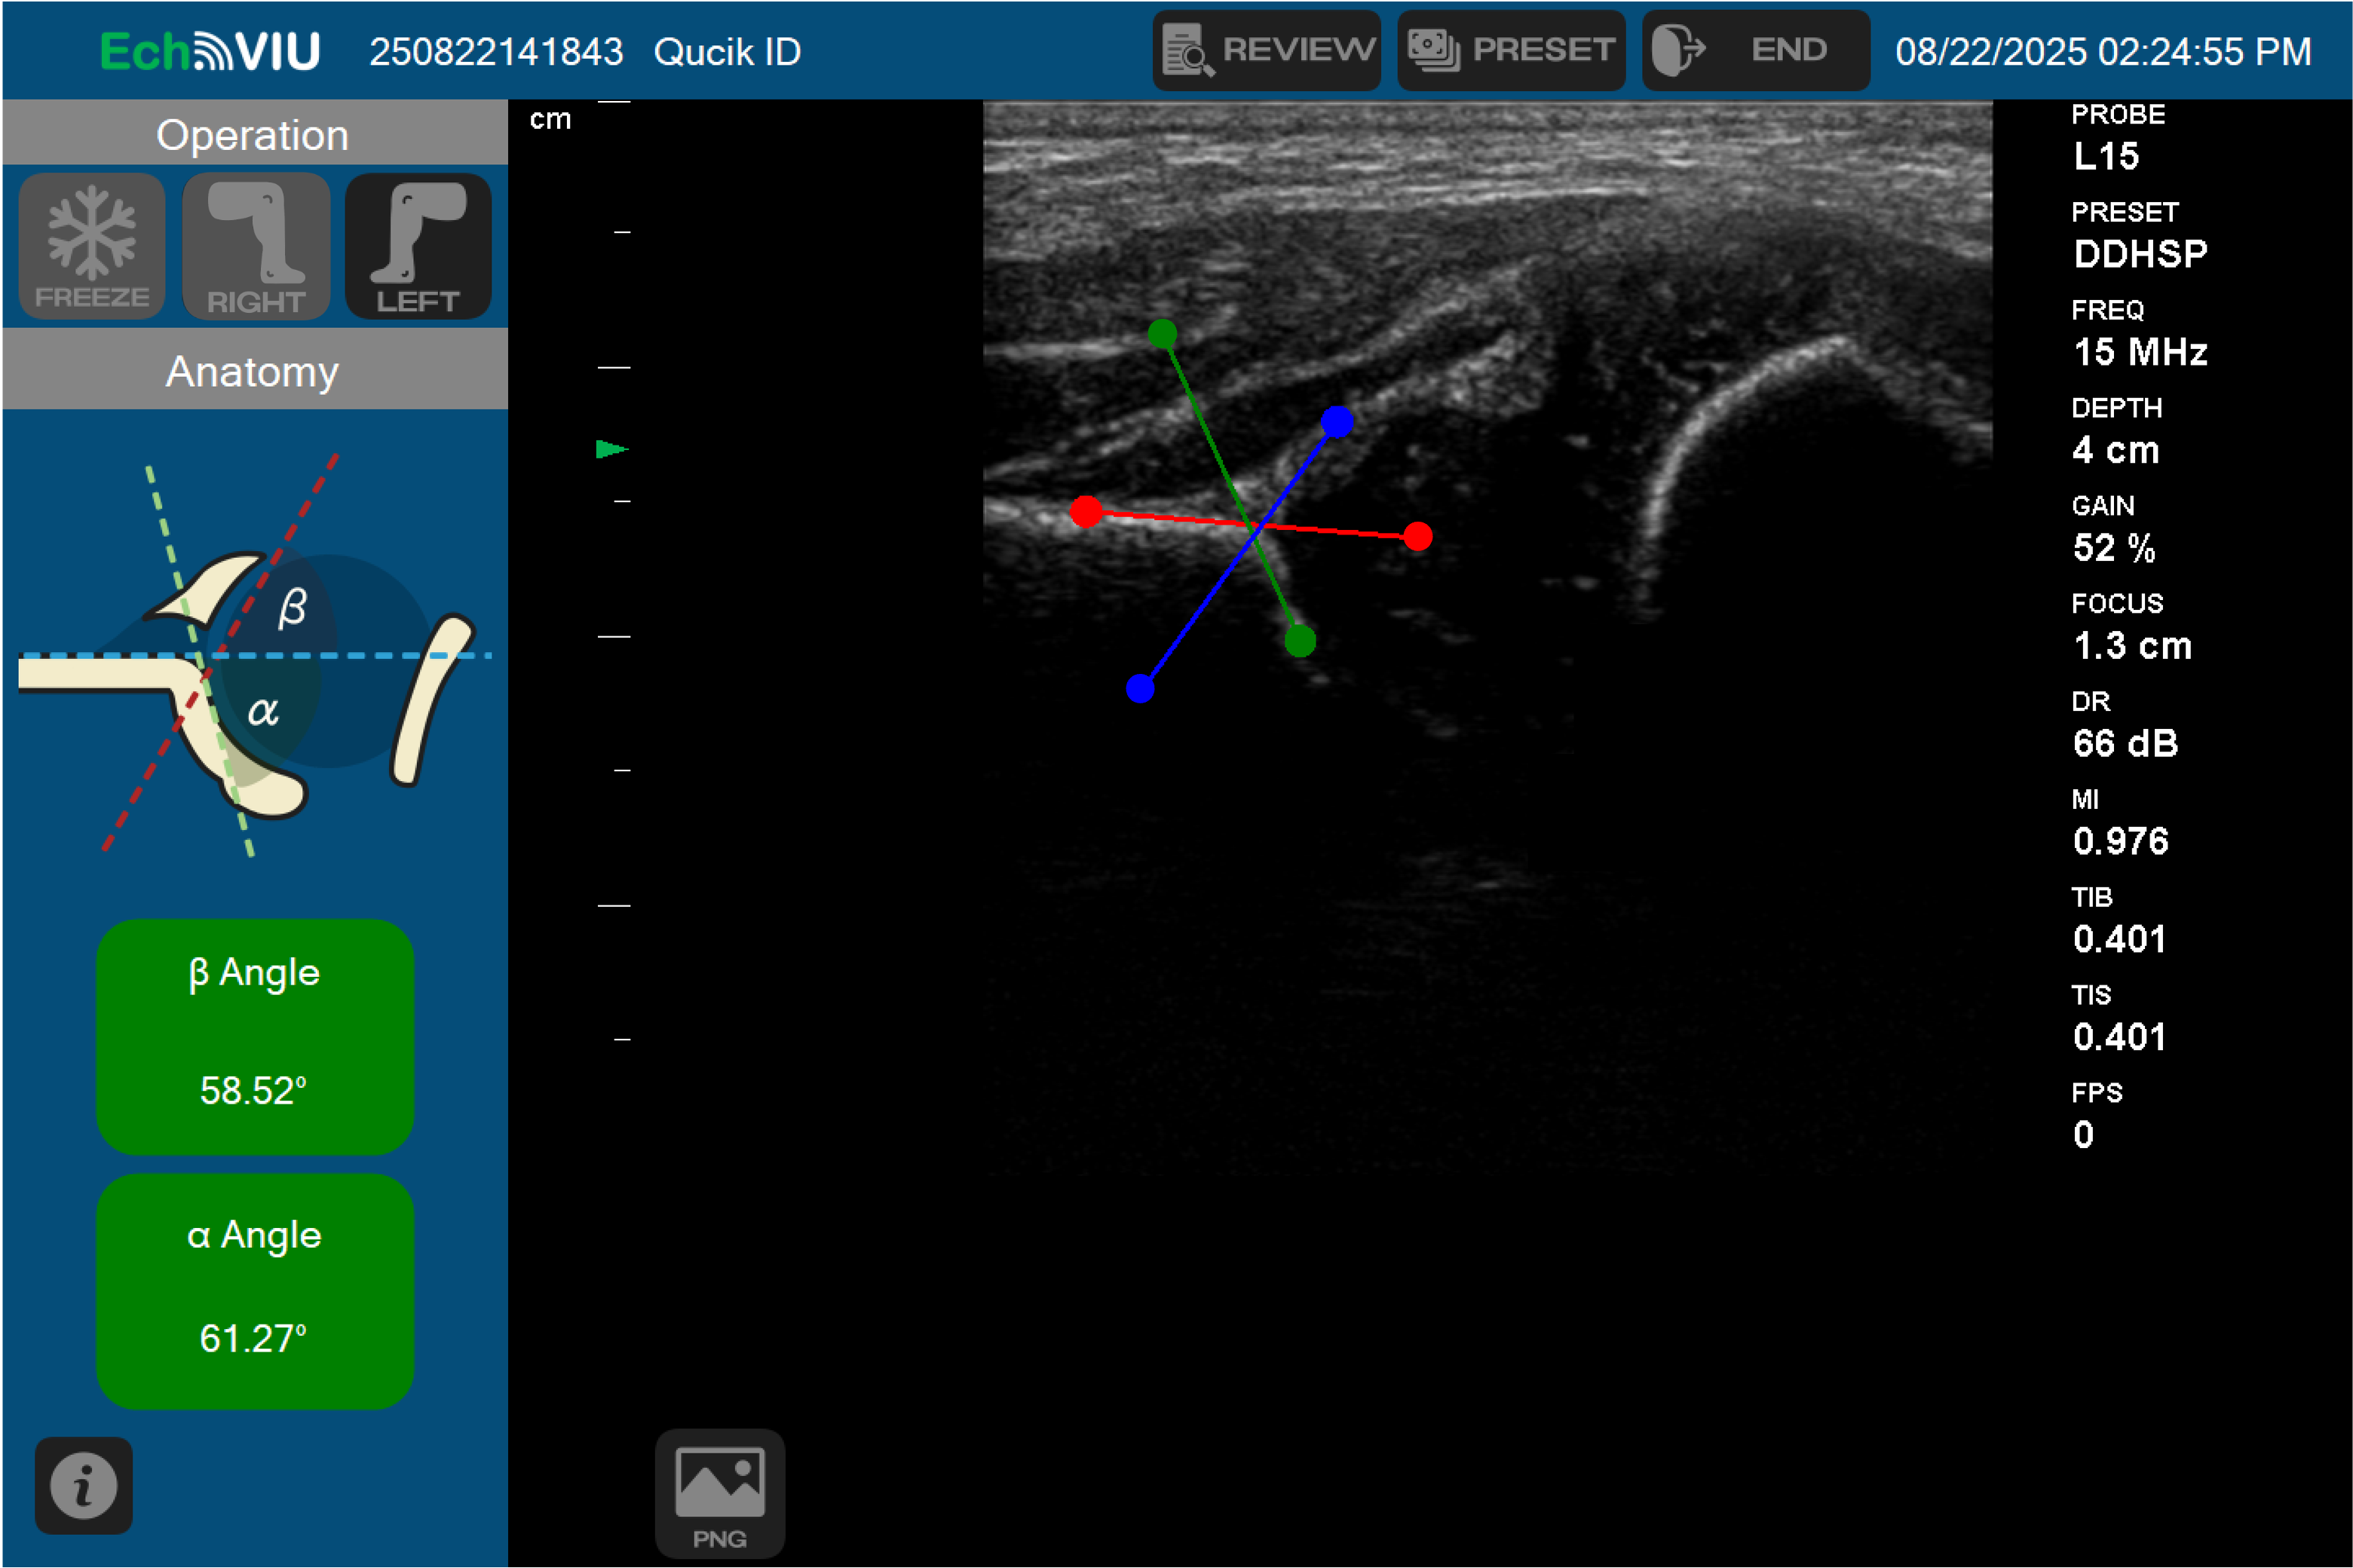Screen dimensions: 2353x1568
Task: Click the lower green line endpoint
Action: [x=1300, y=640]
